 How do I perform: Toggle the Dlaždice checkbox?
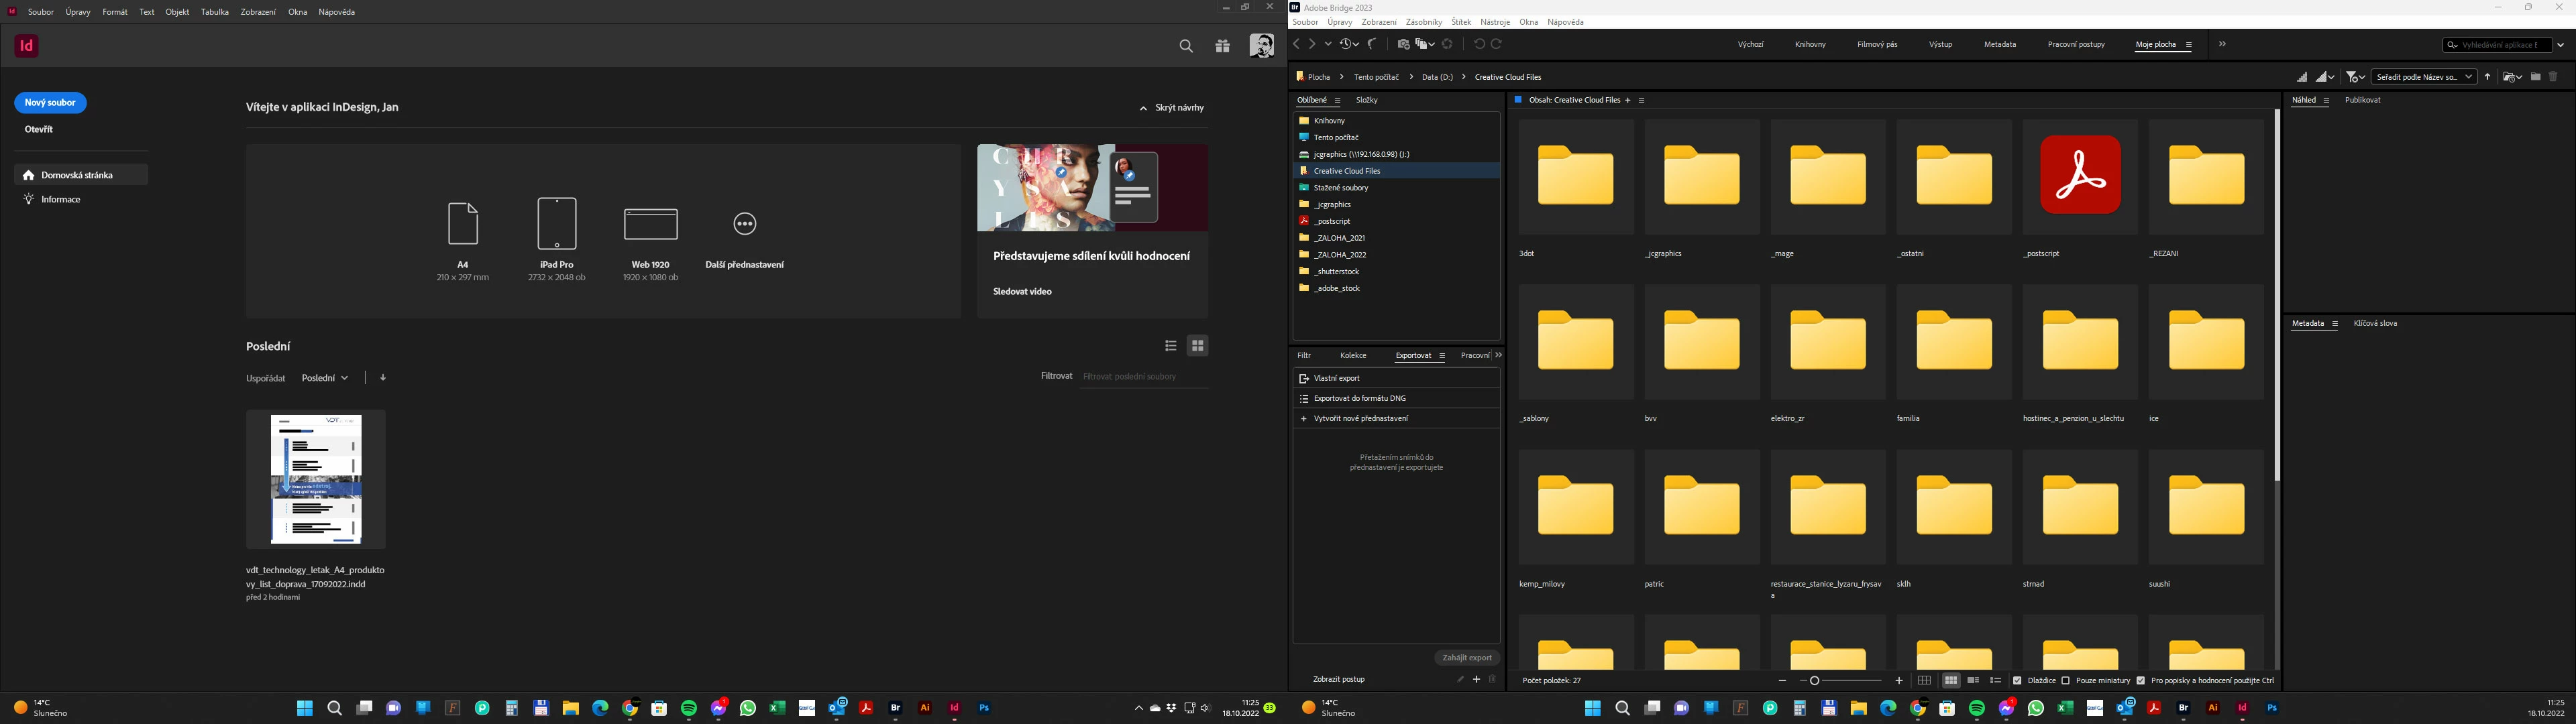(2017, 680)
